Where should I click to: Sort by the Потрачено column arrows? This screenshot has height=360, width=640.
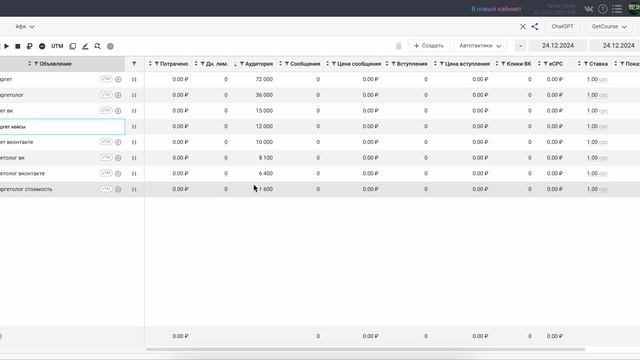(x=150, y=64)
